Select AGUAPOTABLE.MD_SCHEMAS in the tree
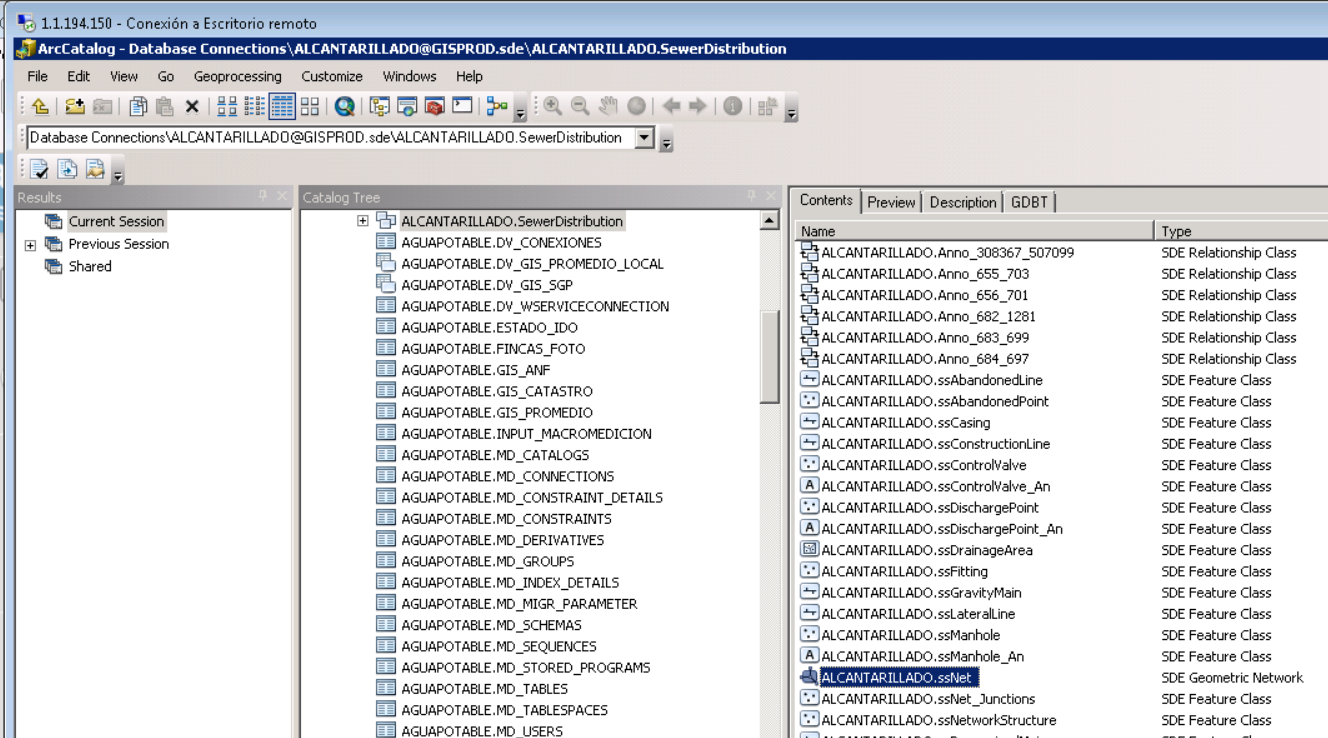The width and height of the screenshot is (1328, 738). 491,625
